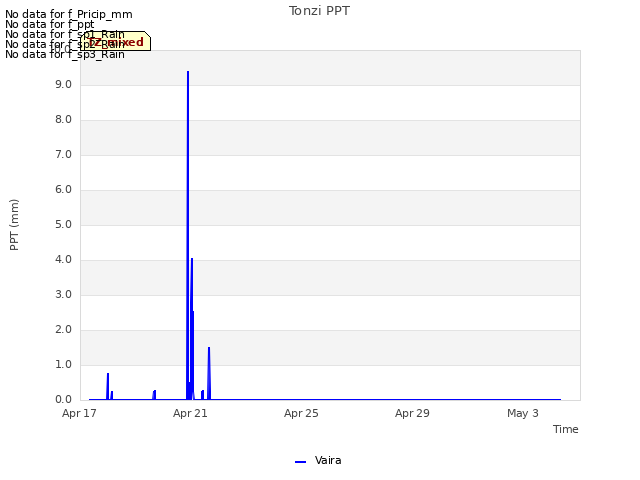Click the Apr 21 x-axis tick label
Viewport: 640px width, 480px height.
point(190,413)
